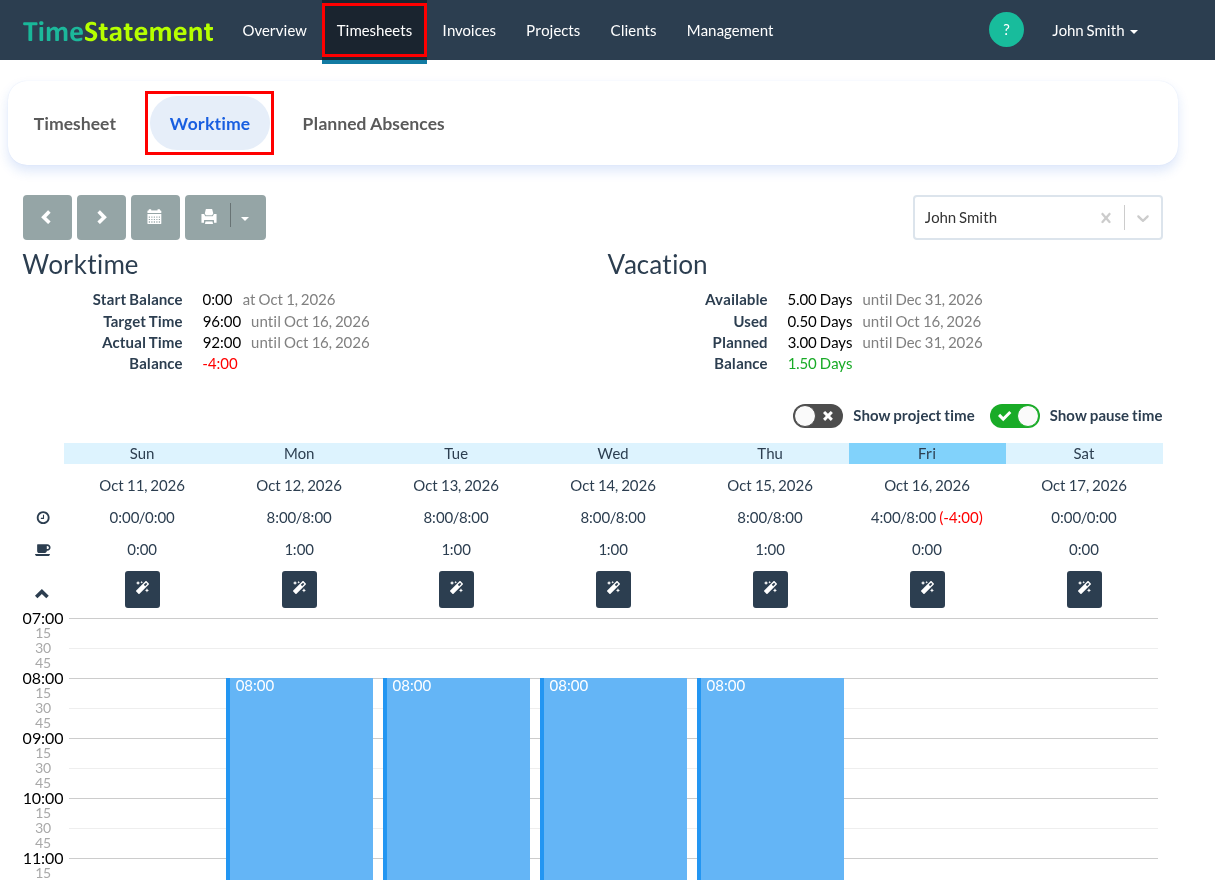This screenshot has height=880, width=1215.
Task: Open the calendar date picker
Action: (155, 217)
